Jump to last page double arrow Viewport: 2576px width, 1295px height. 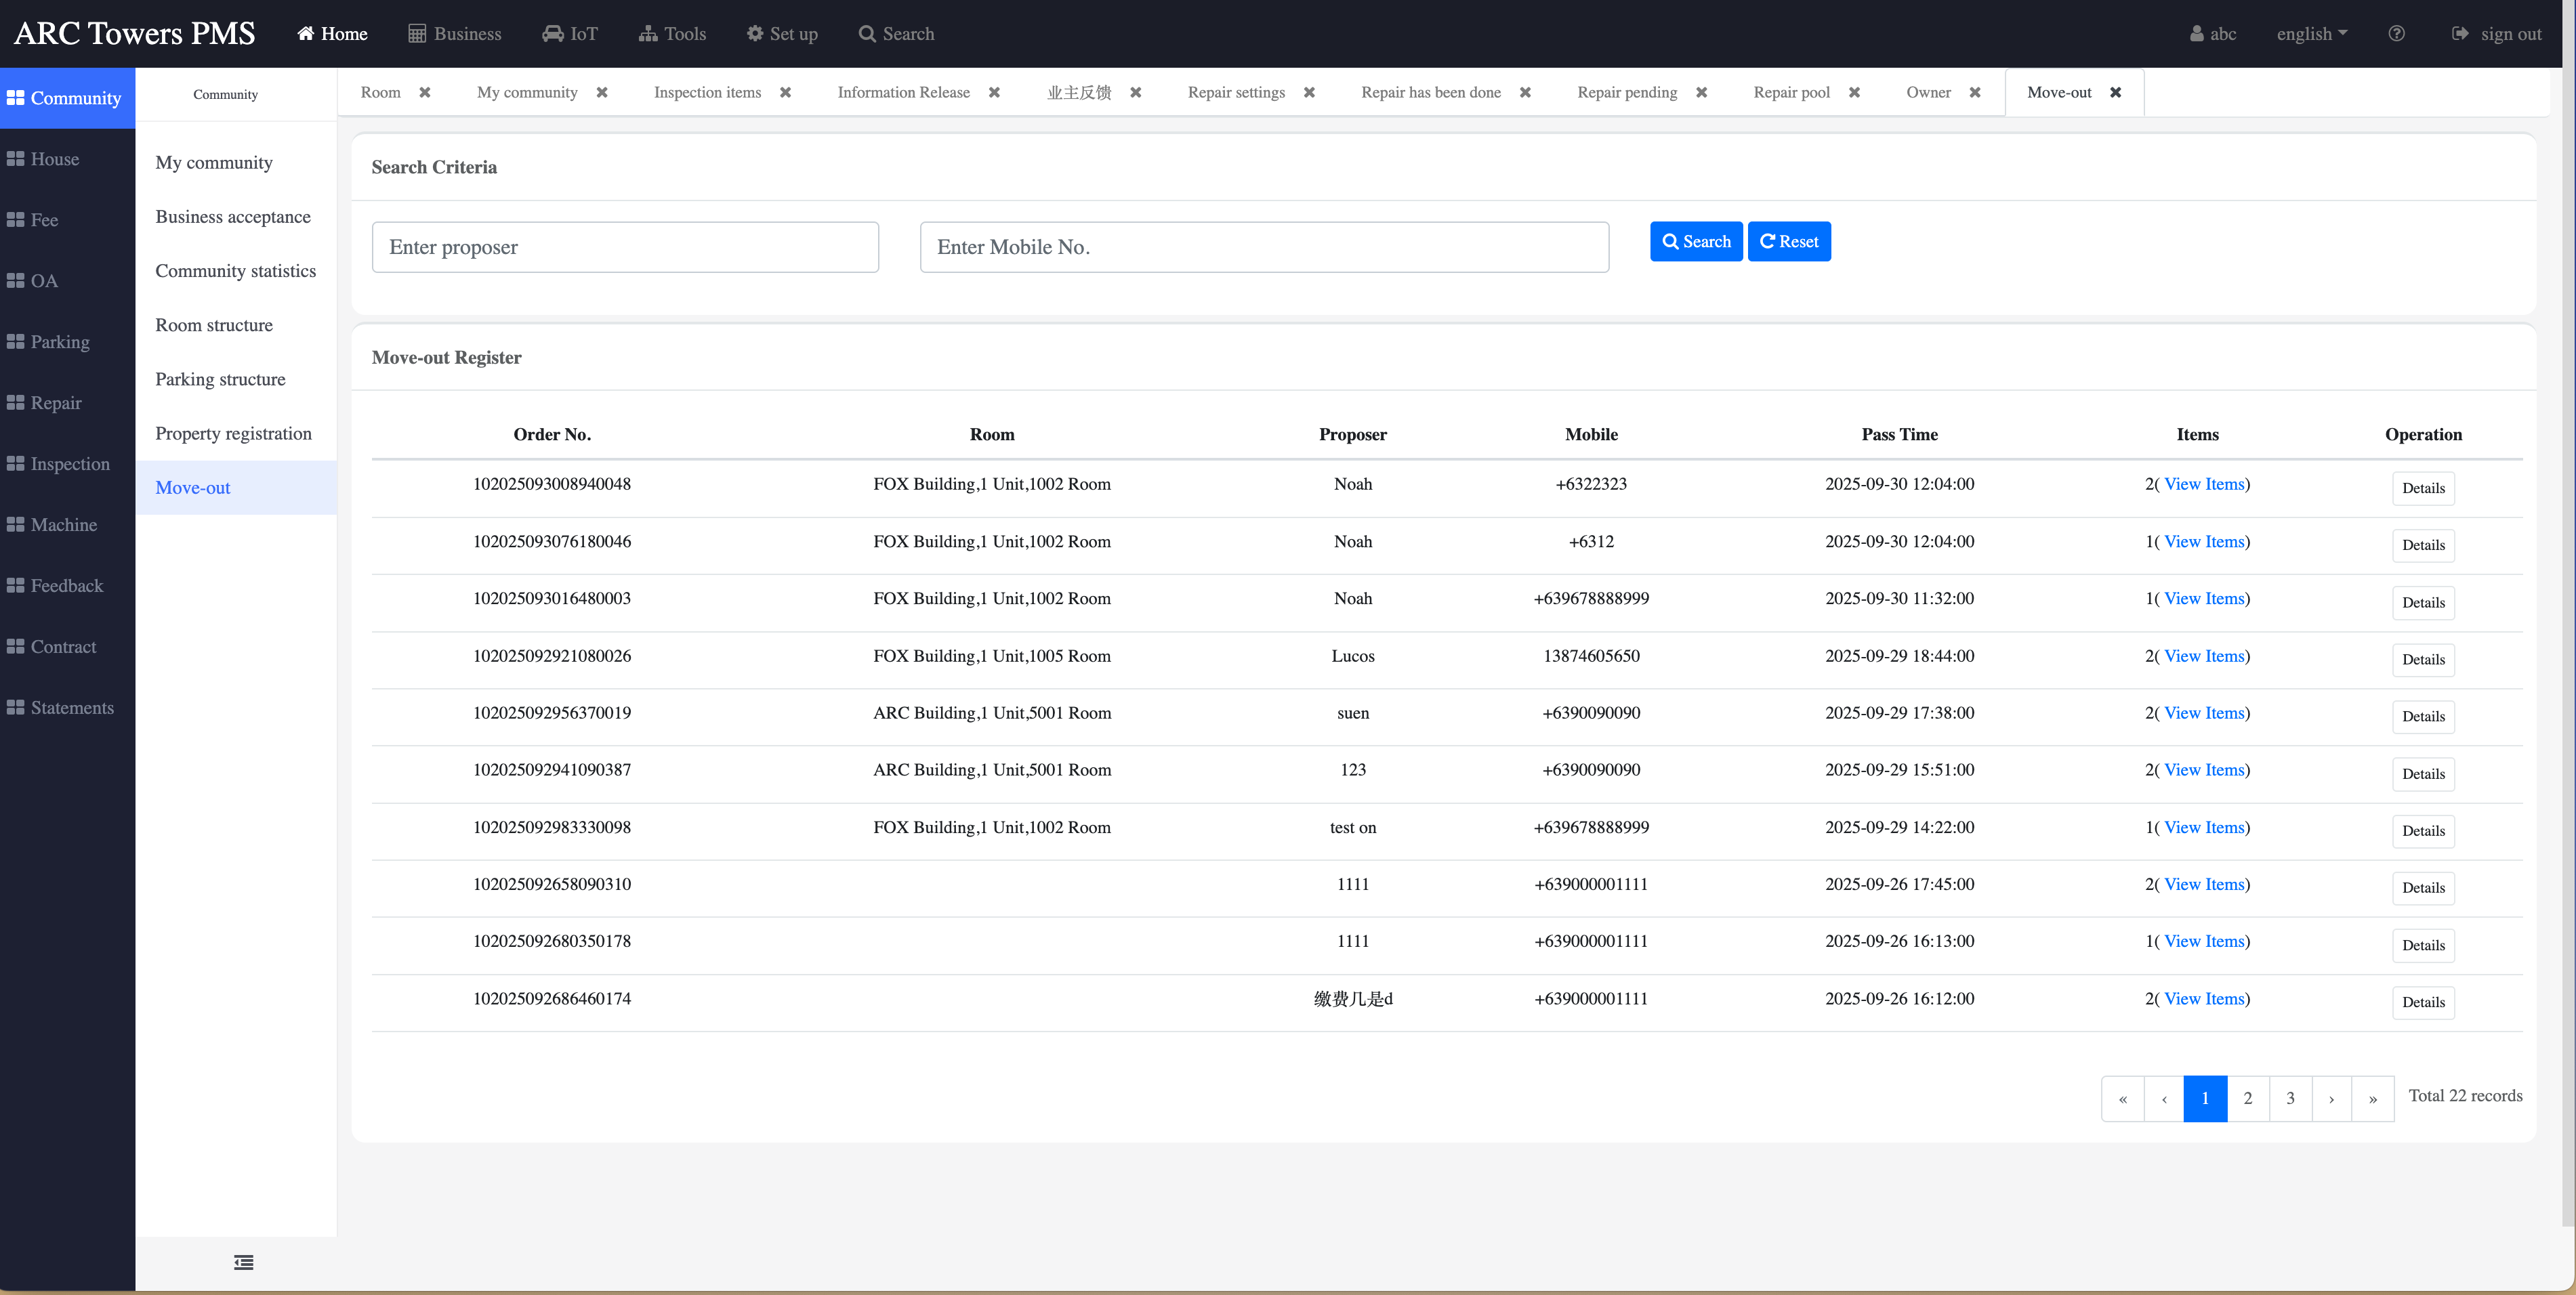pos(2372,1099)
